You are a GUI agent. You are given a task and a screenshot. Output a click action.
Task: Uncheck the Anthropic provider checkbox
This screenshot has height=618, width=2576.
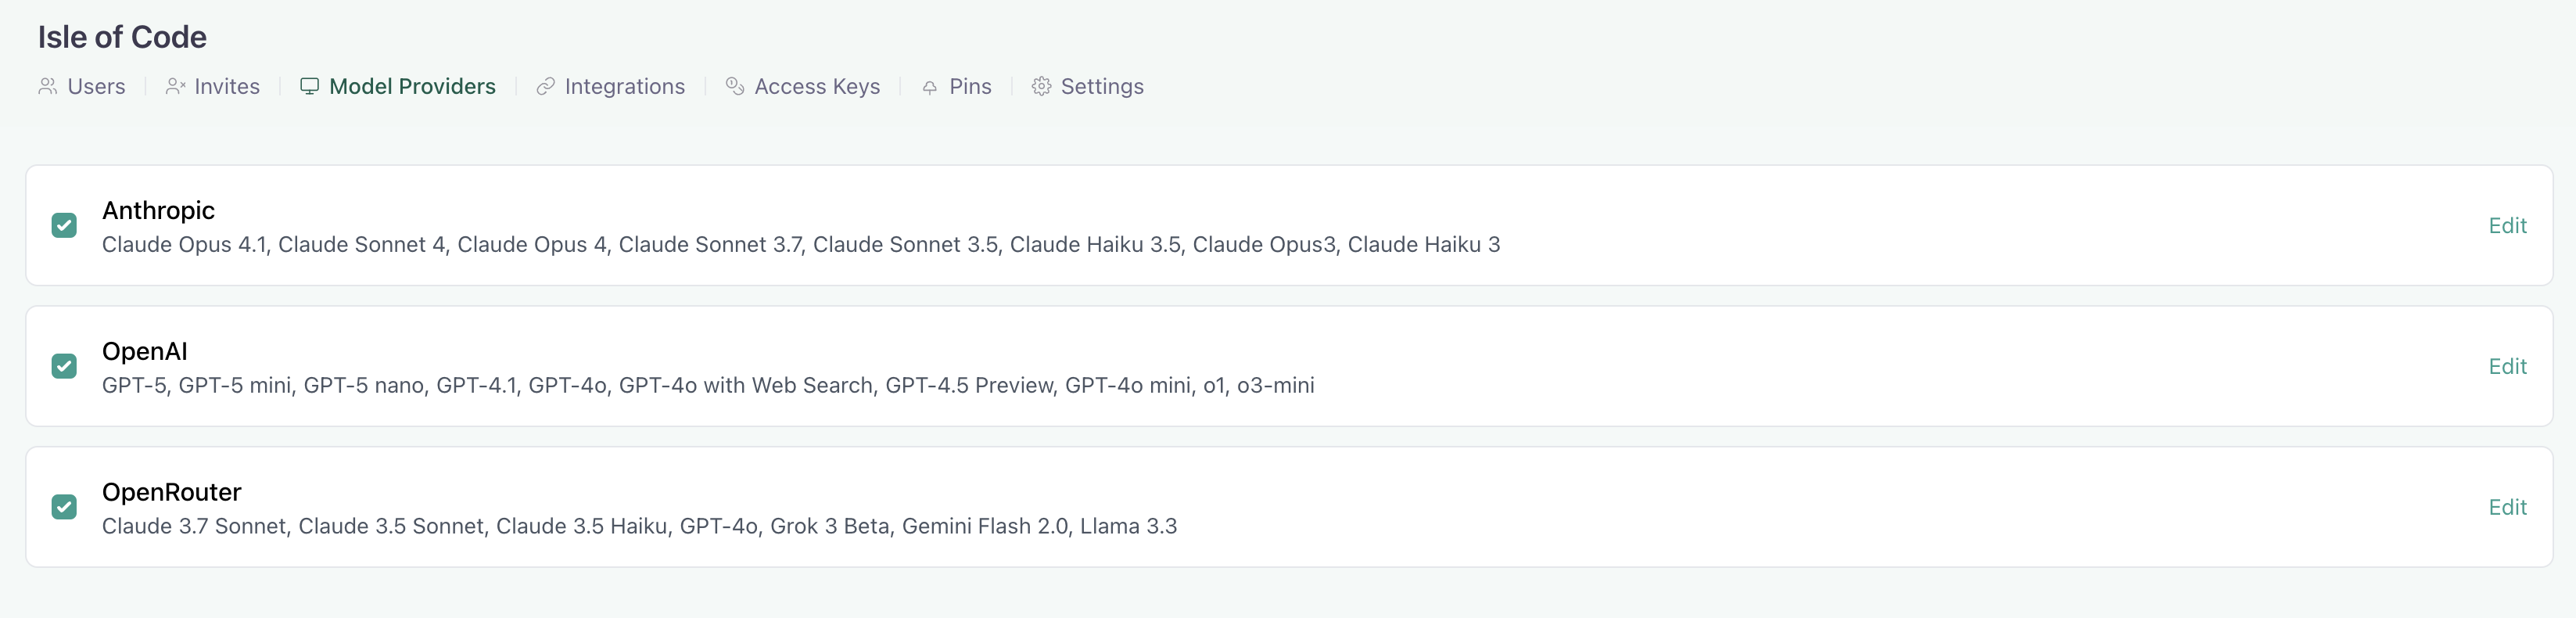click(64, 226)
